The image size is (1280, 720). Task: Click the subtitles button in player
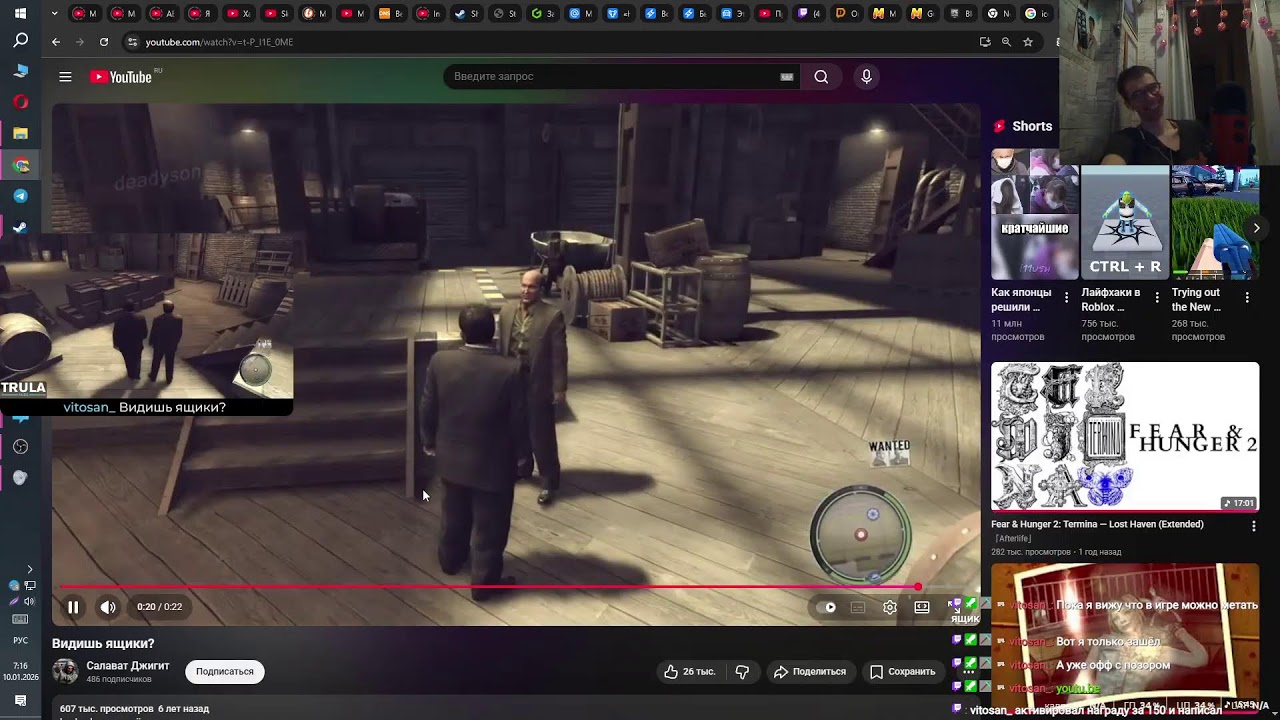click(858, 607)
